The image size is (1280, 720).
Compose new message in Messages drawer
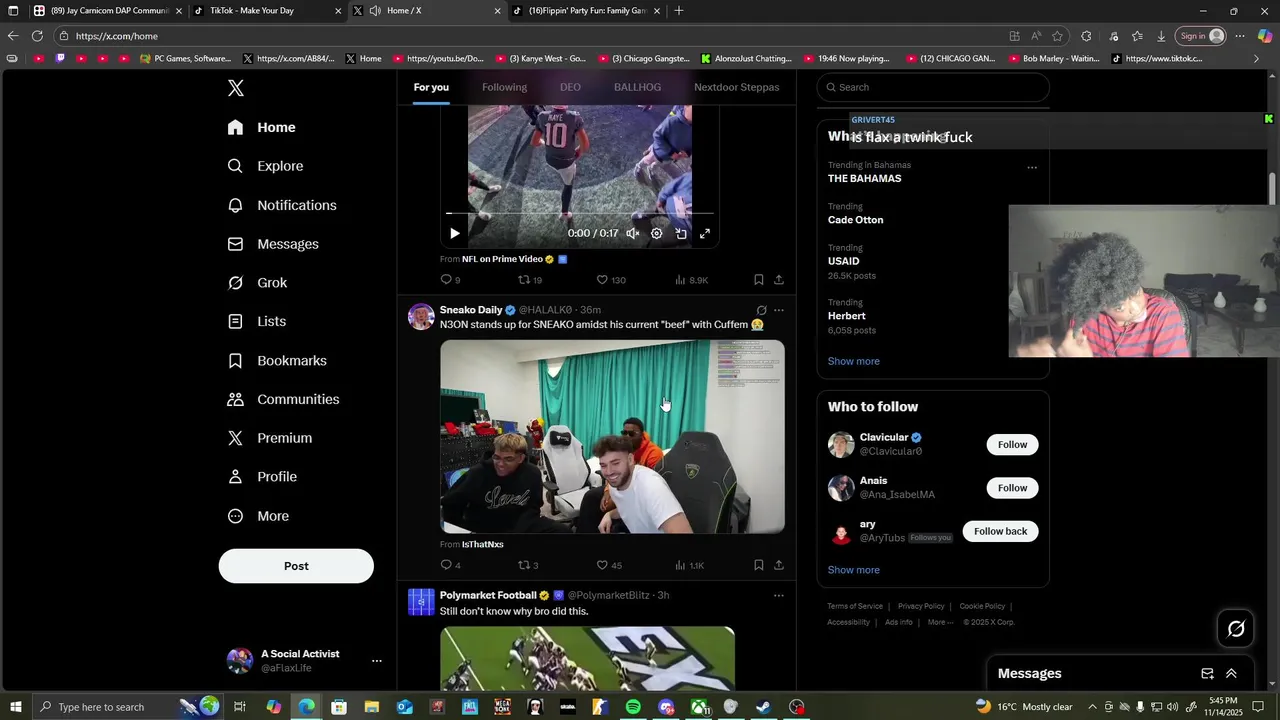(1207, 674)
